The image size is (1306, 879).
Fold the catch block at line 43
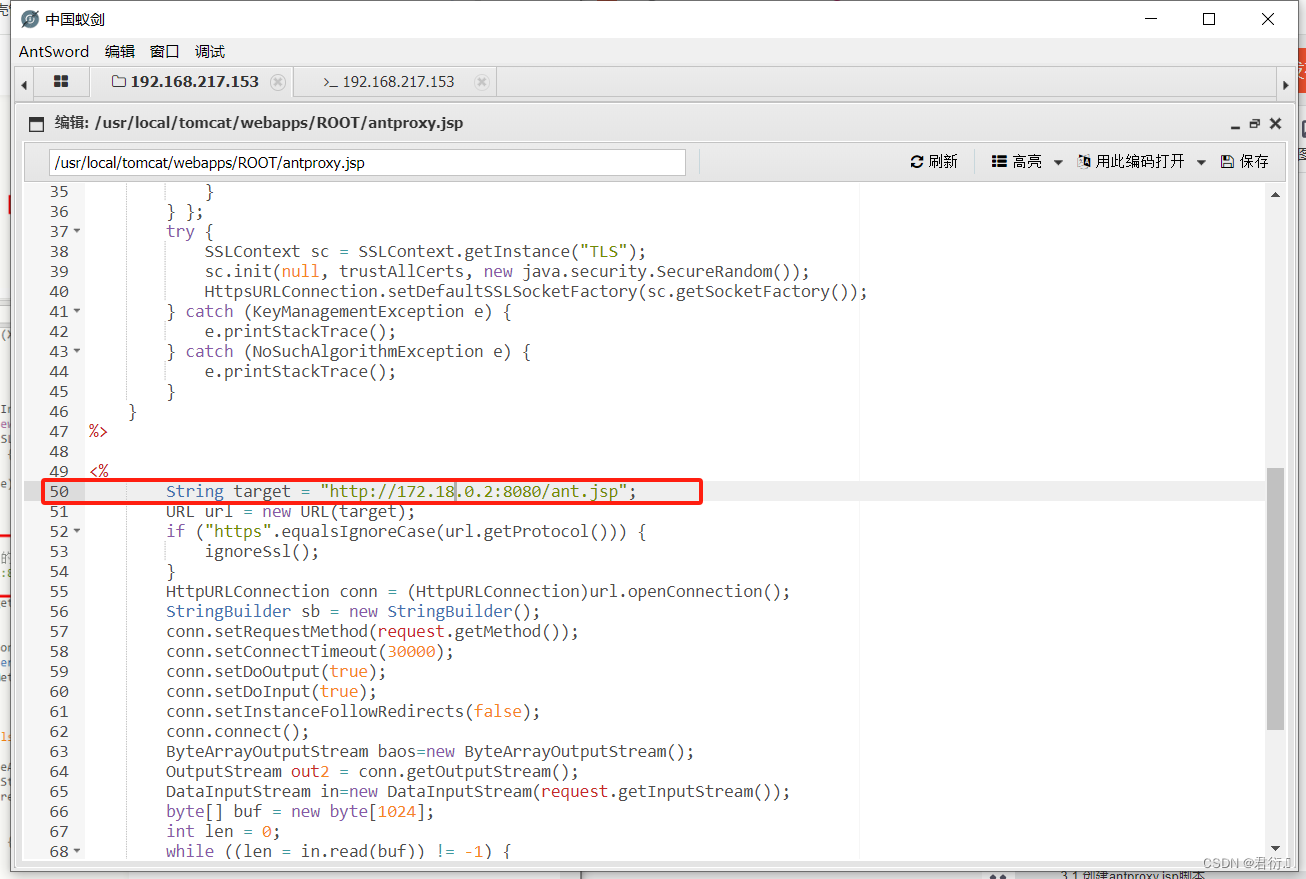[77, 351]
